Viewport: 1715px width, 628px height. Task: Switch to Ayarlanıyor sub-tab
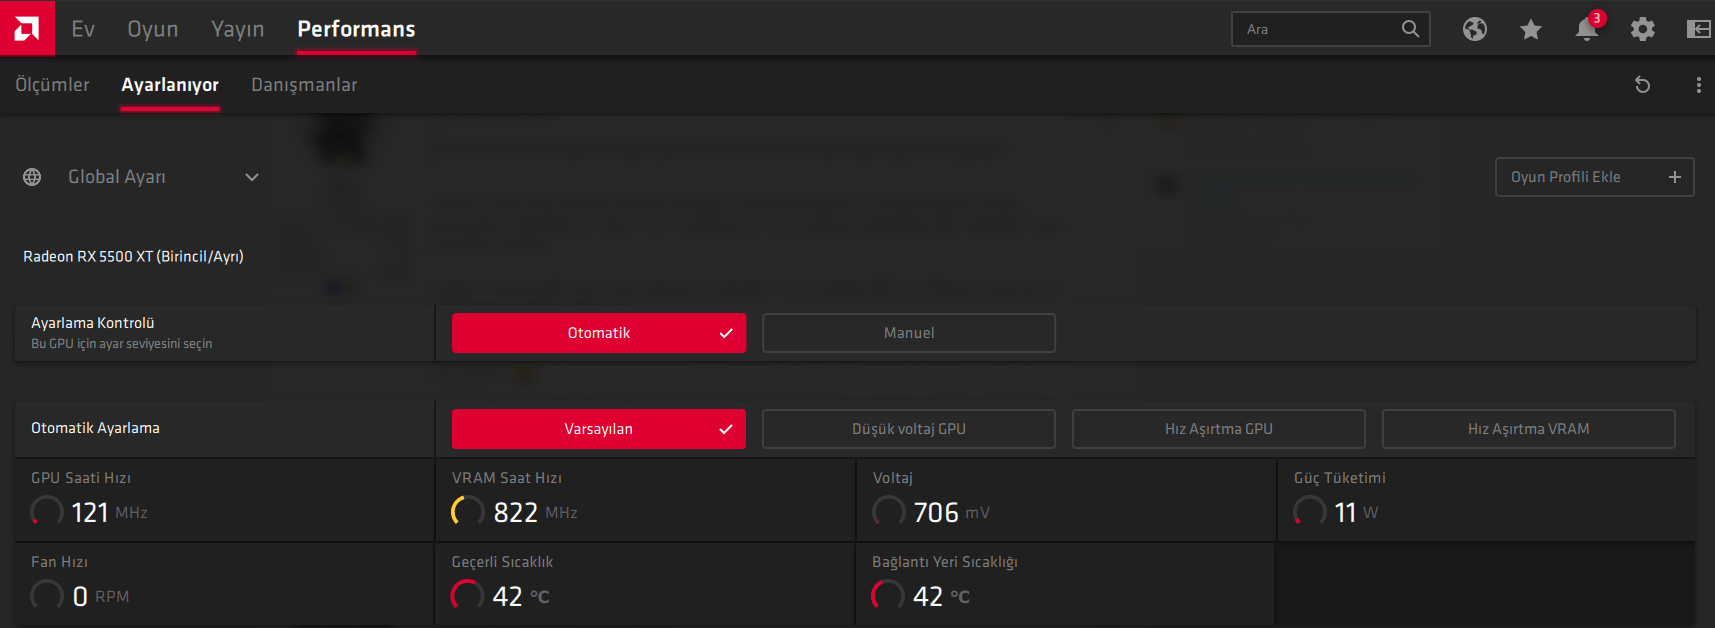170,85
